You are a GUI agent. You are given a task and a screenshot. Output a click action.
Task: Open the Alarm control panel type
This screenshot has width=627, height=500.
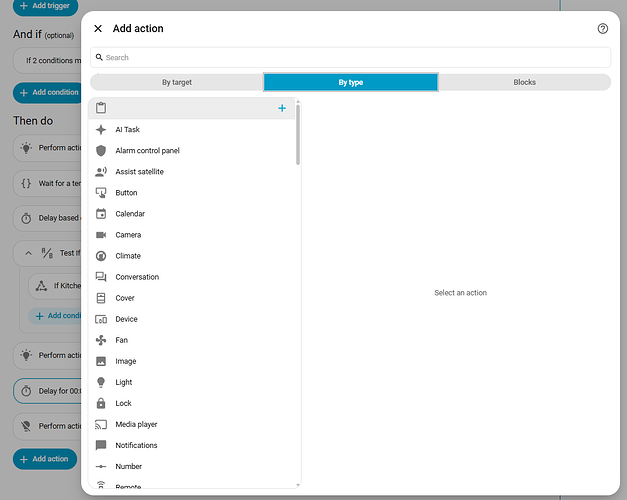point(192,151)
